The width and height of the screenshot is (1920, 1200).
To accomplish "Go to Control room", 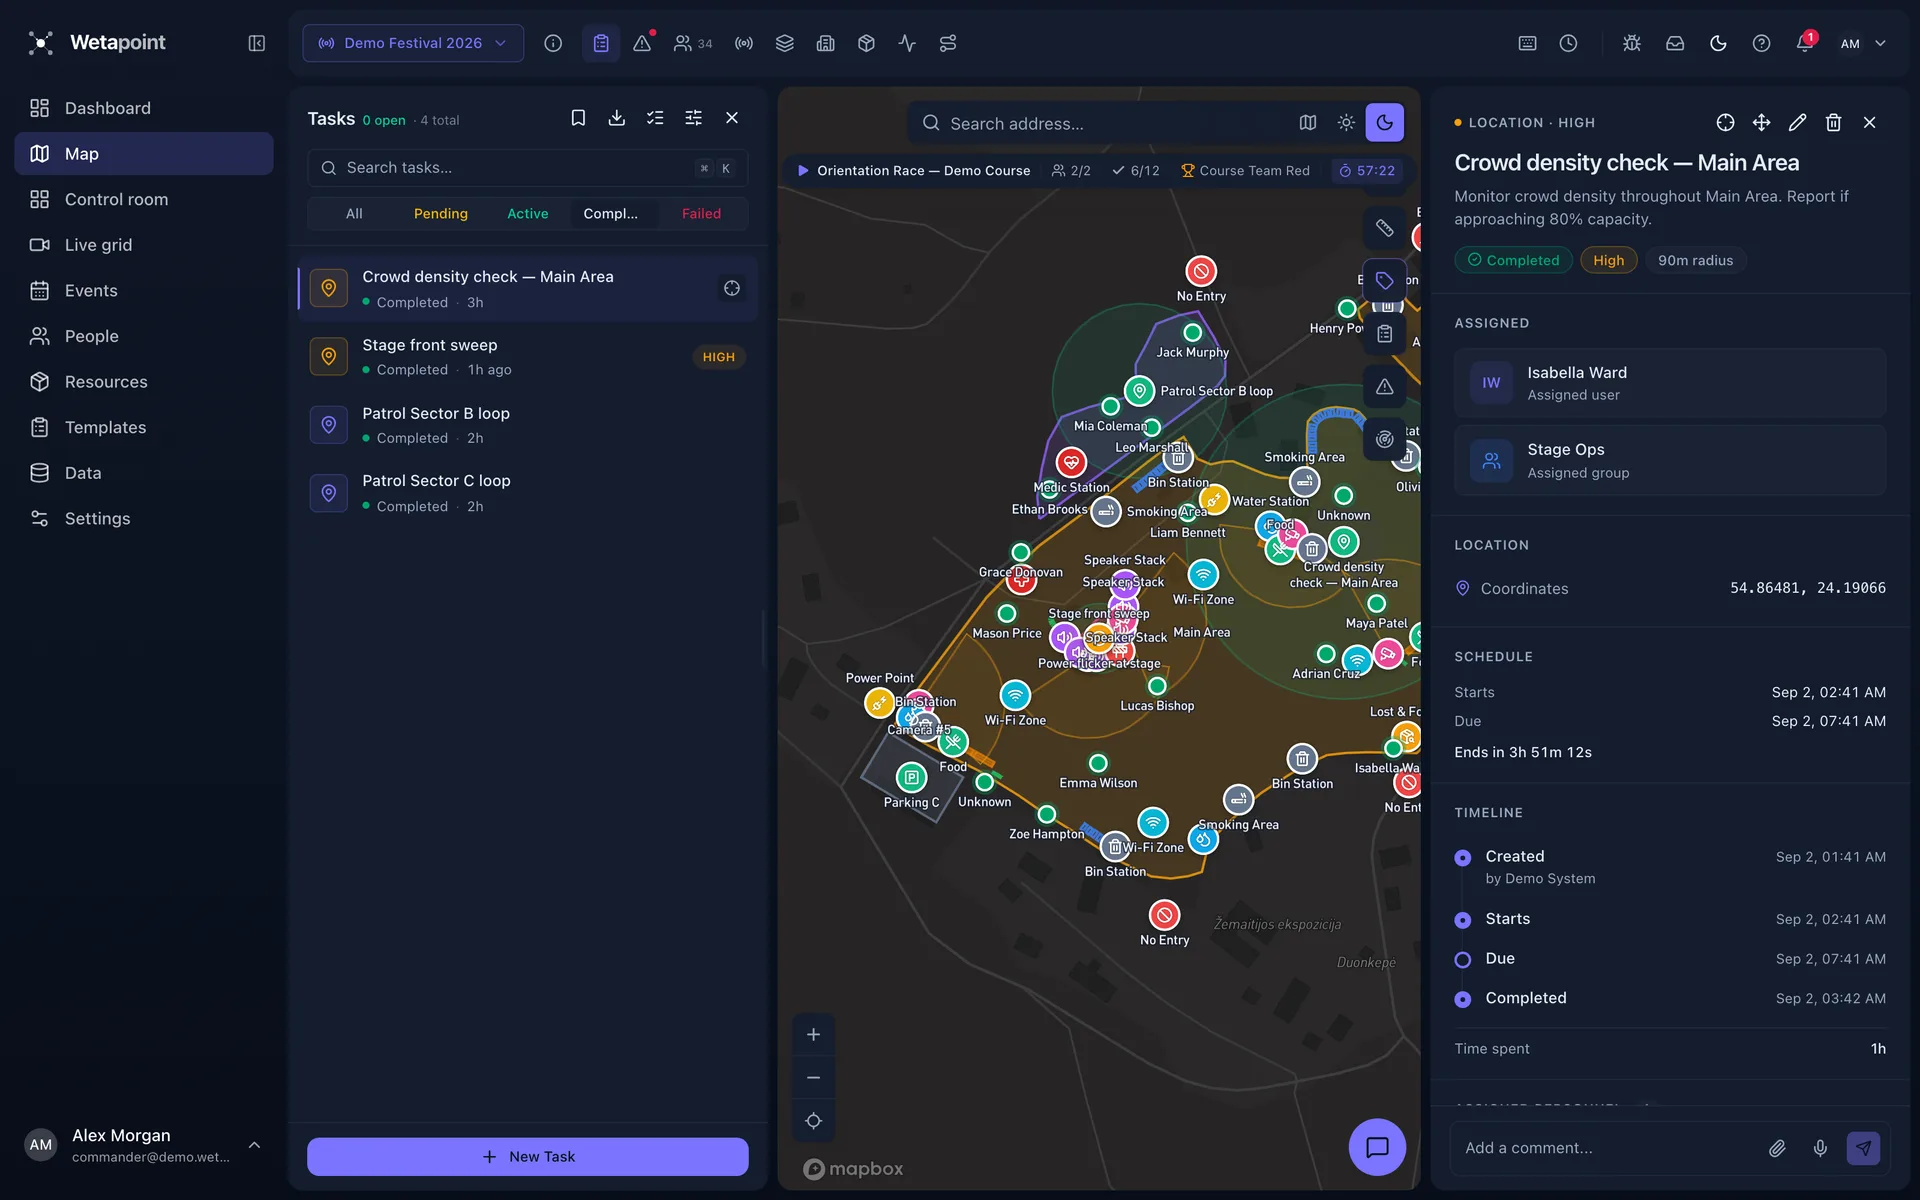I will (x=144, y=199).
